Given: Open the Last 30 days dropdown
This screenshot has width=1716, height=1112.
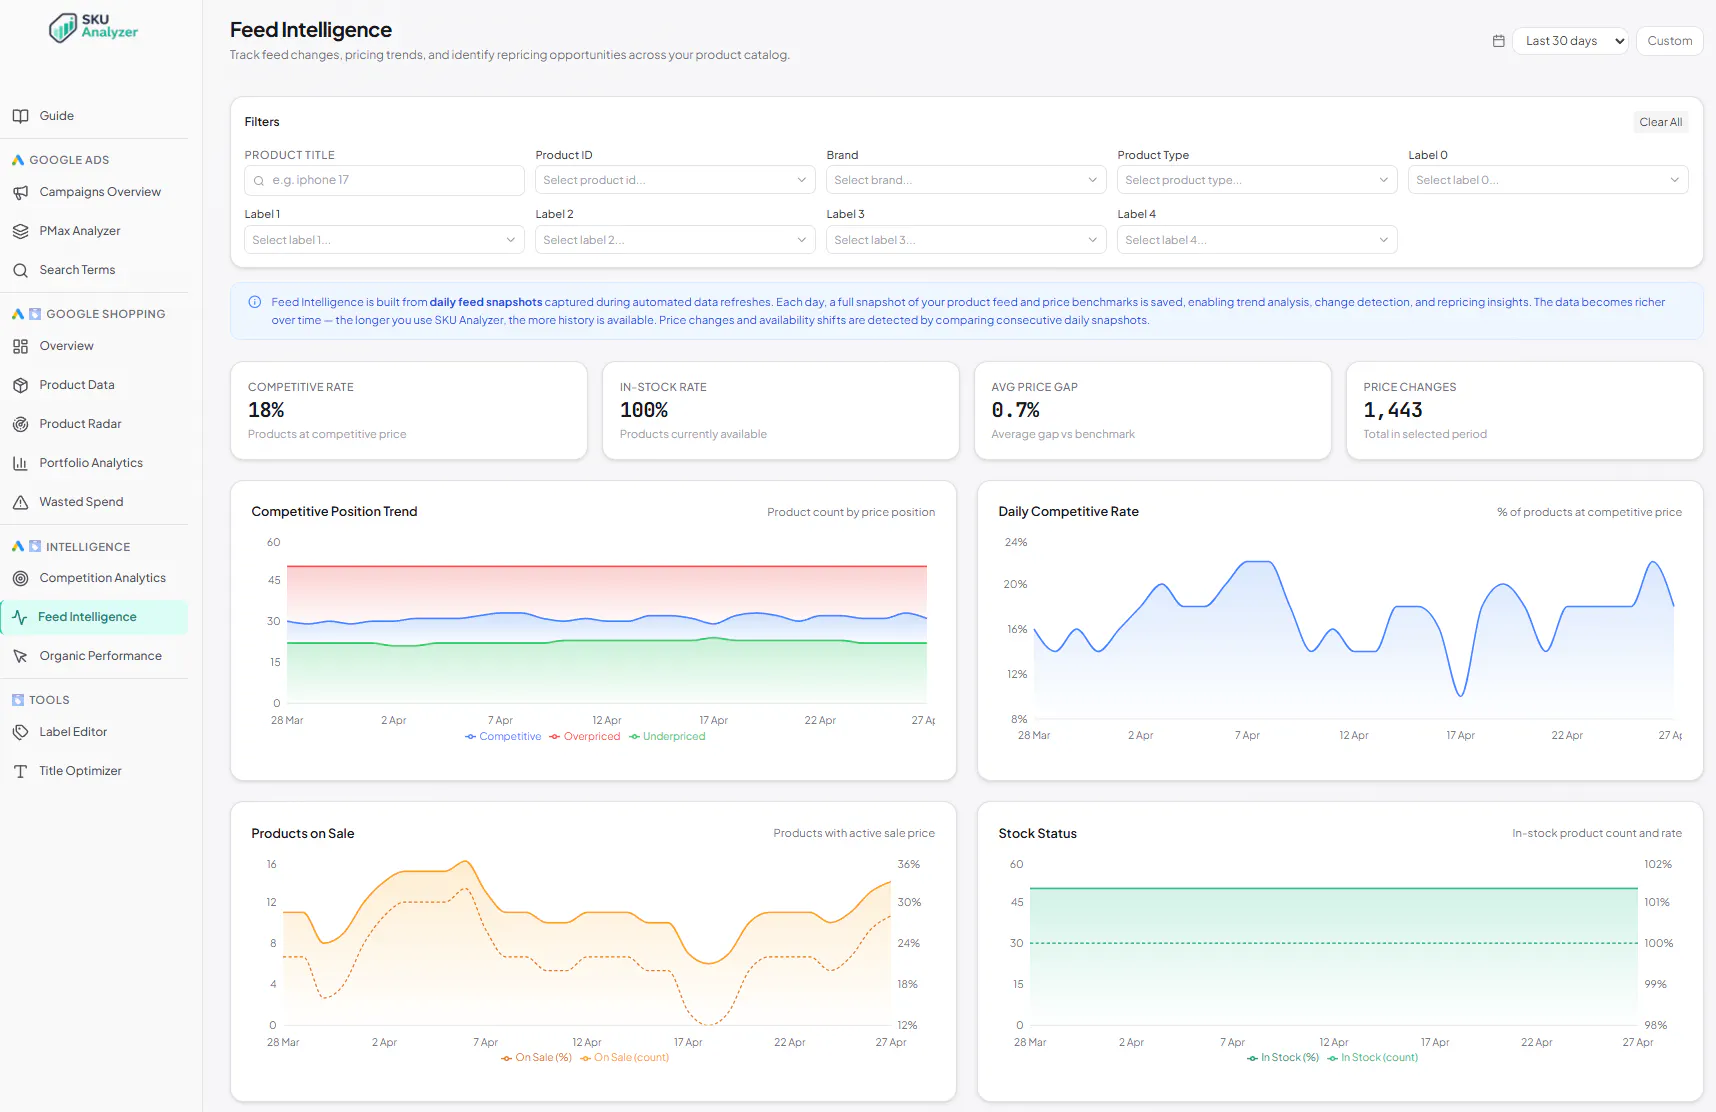Looking at the screenshot, I should click(x=1570, y=41).
